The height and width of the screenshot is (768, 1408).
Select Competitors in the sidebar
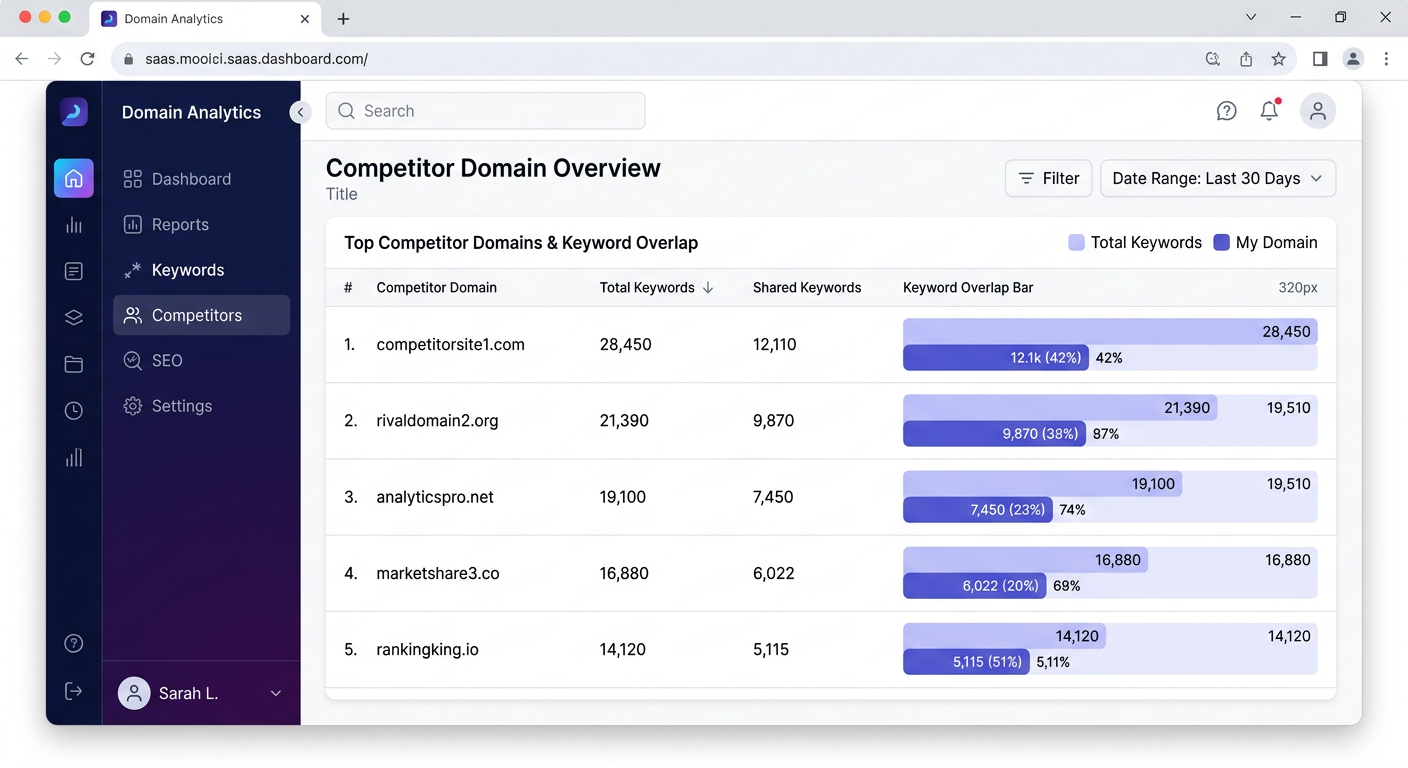pyautogui.click(x=202, y=315)
